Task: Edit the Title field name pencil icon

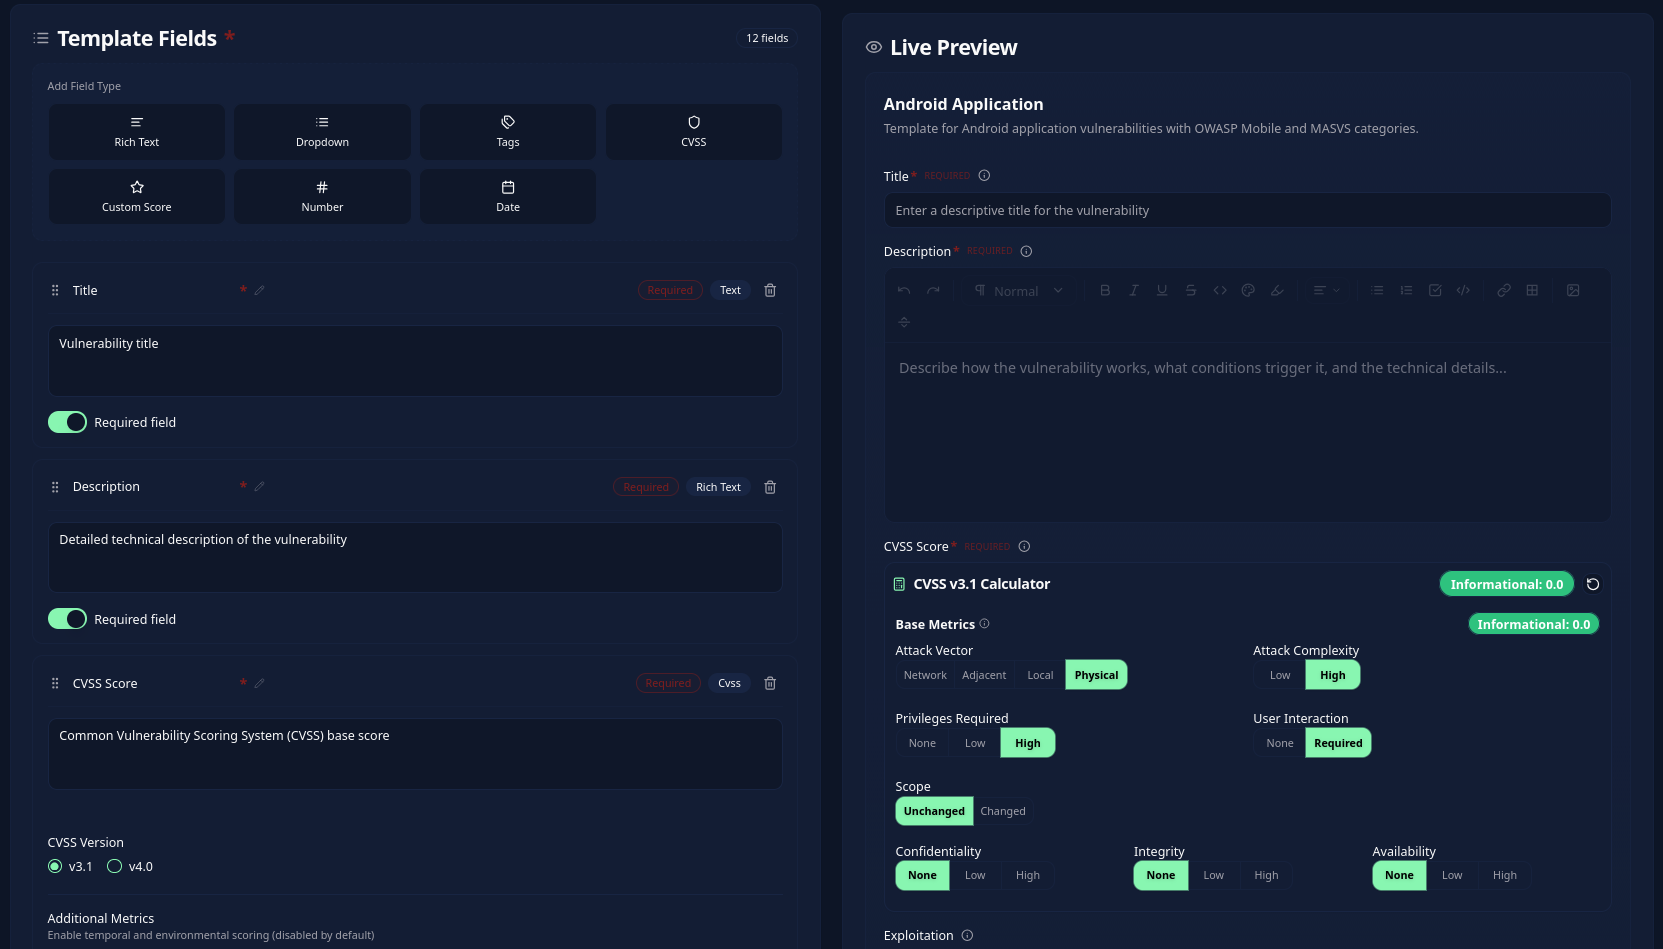Action: (x=259, y=290)
